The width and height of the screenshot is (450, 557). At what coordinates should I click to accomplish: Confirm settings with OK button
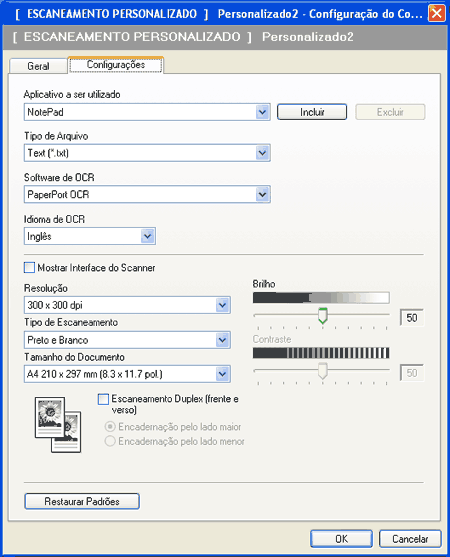tap(341, 539)
